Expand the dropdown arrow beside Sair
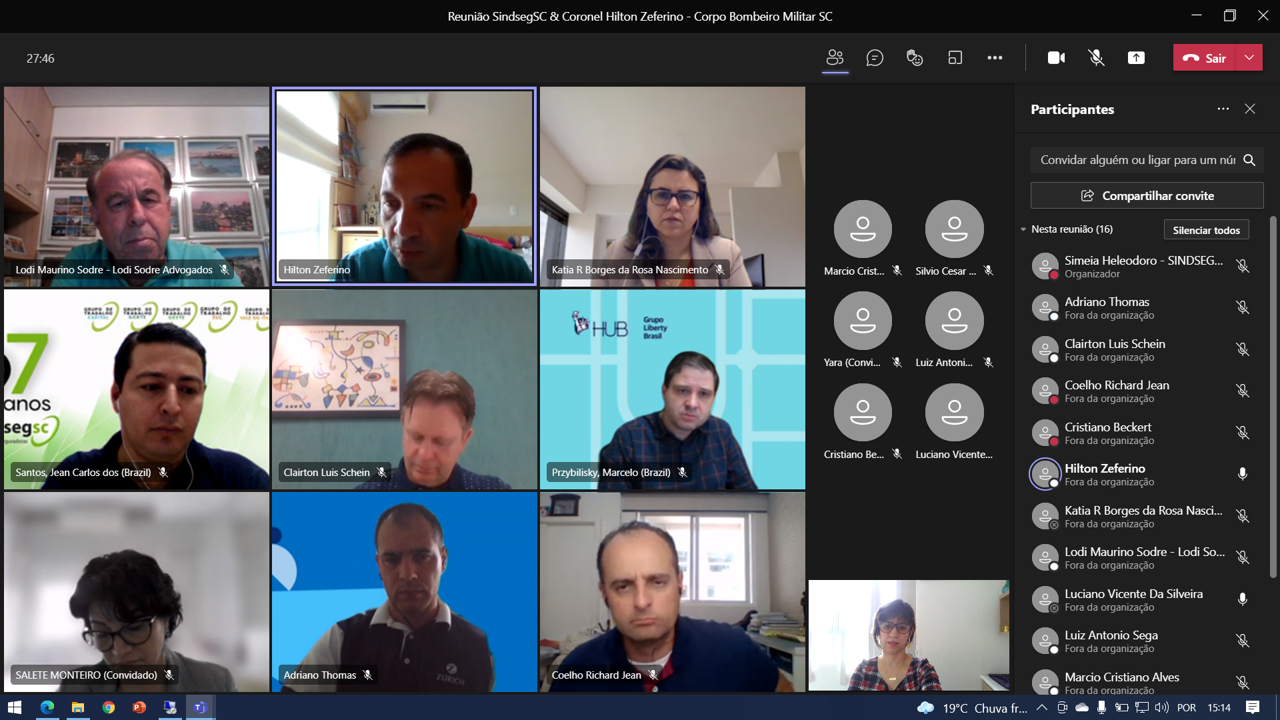The width and height of the screenshot is (1280, 720). pos(1249,58)
